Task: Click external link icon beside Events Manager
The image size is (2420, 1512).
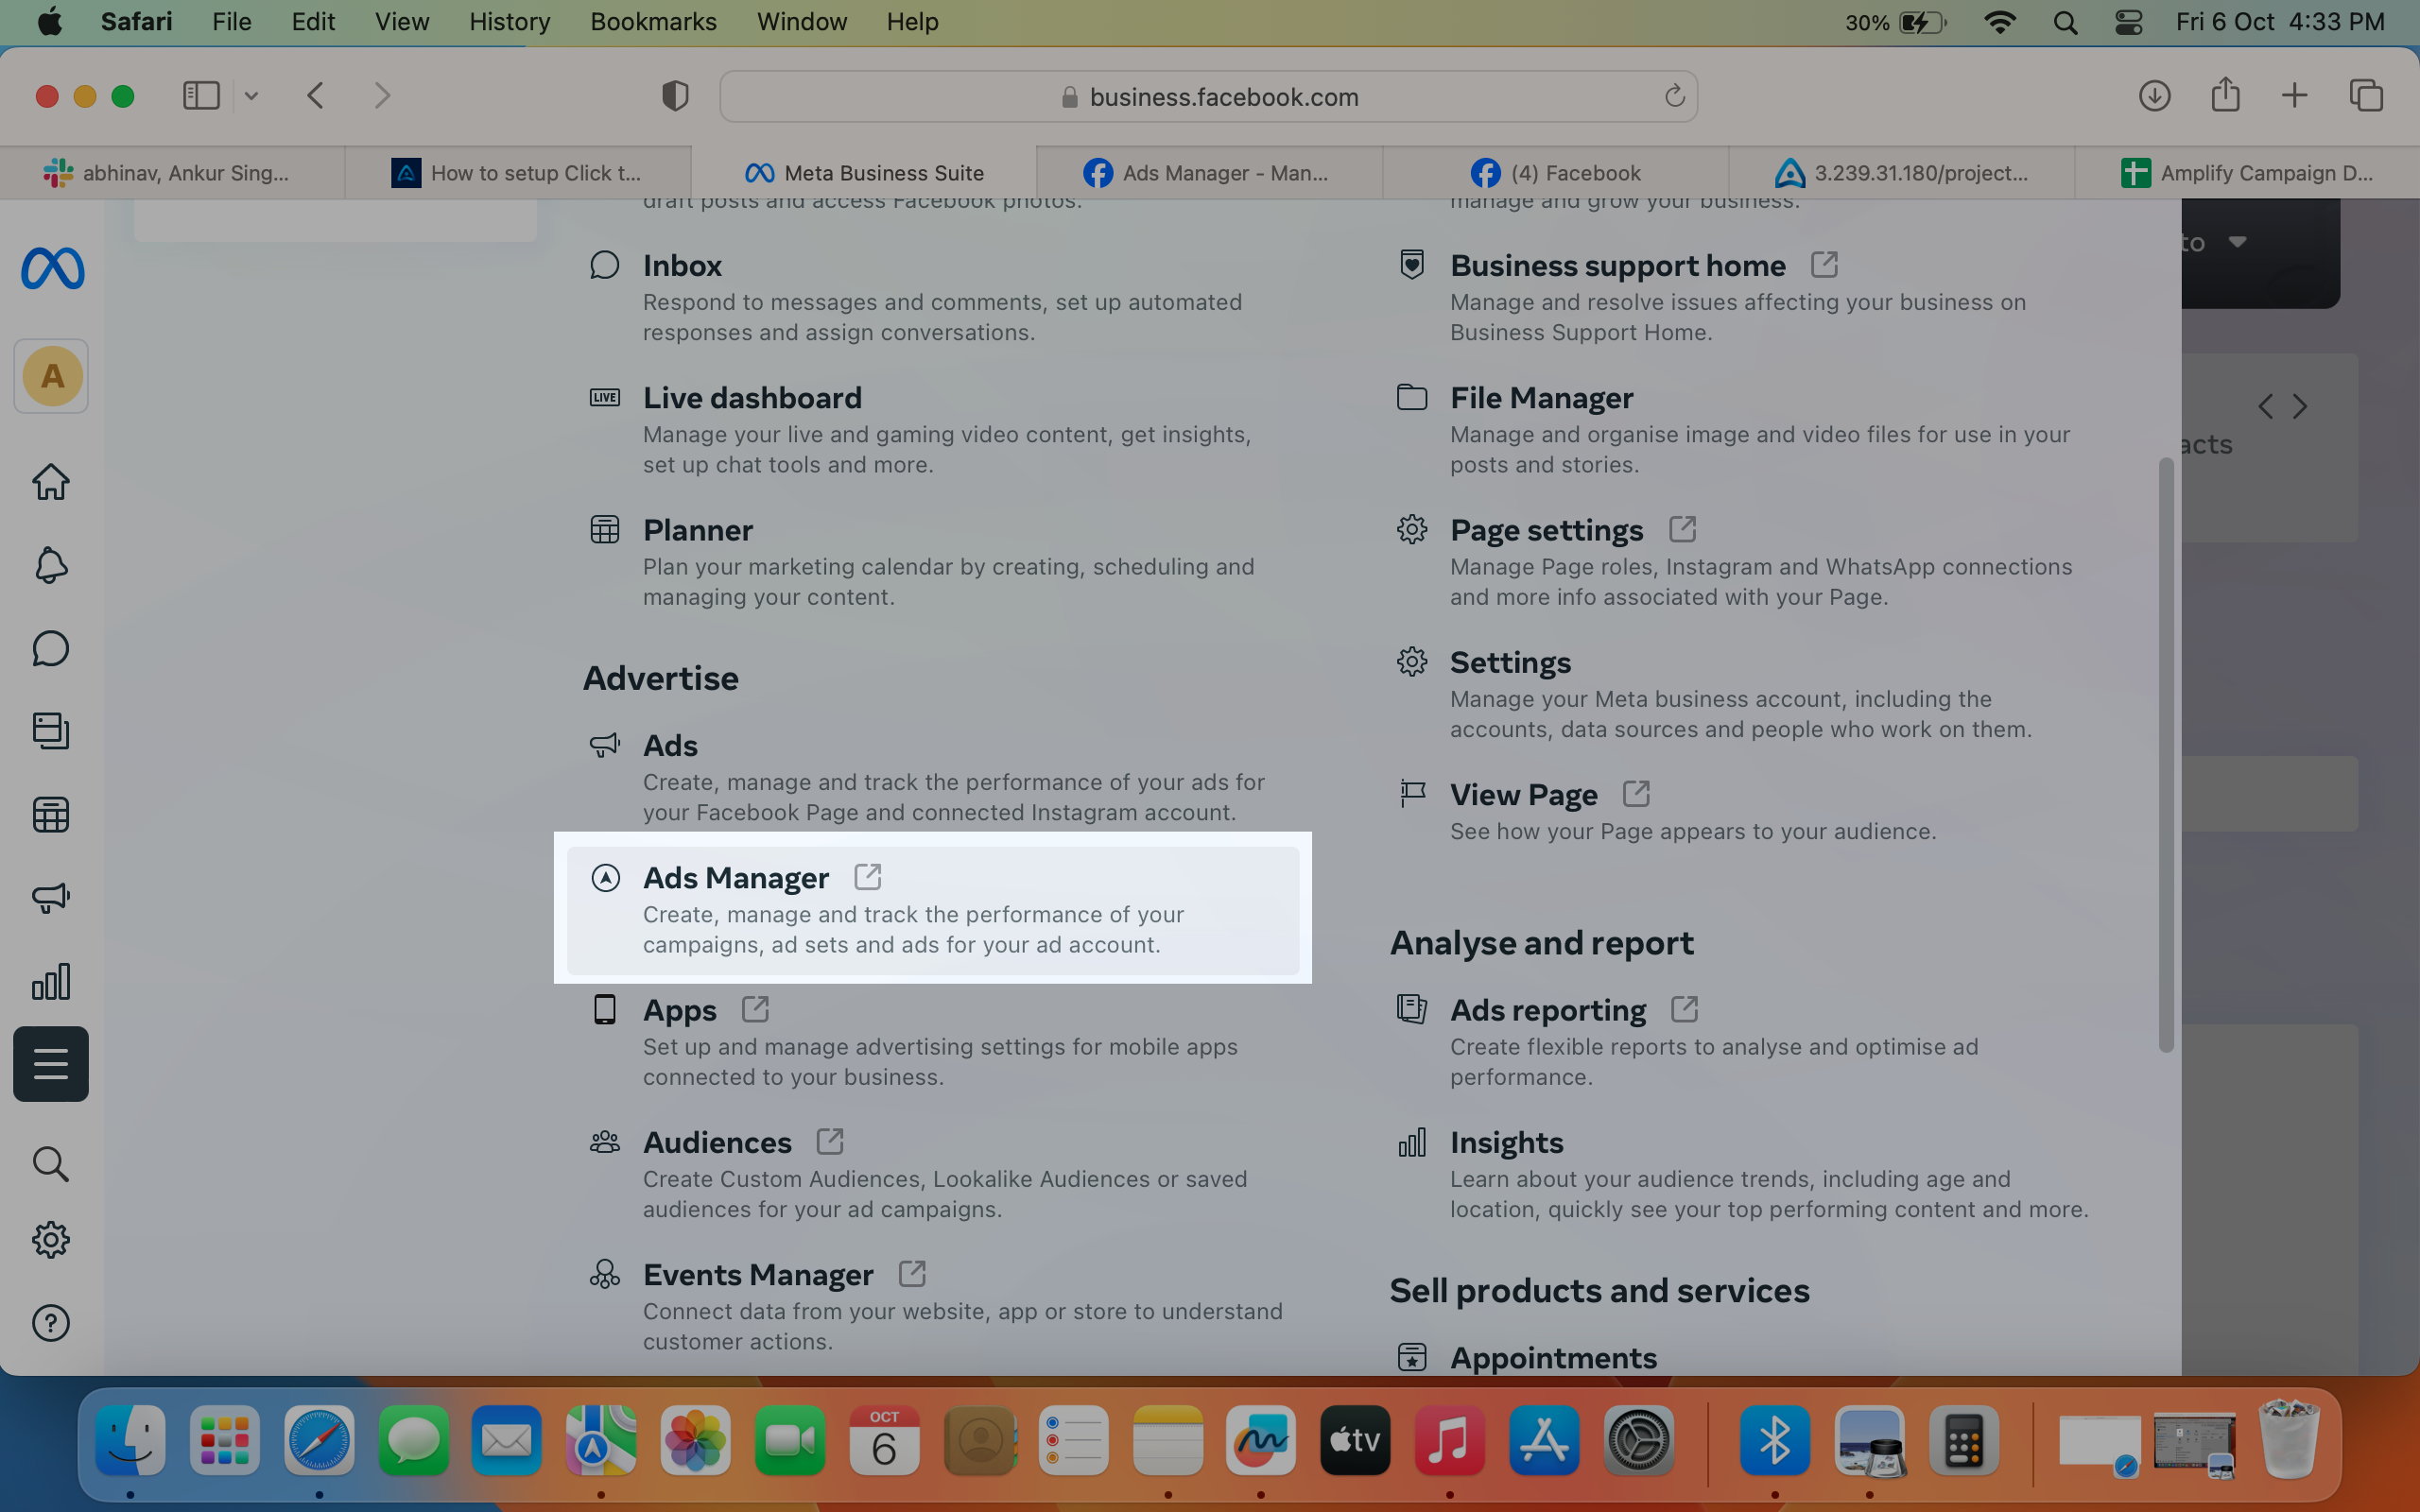Action: tap(912, 1274)
